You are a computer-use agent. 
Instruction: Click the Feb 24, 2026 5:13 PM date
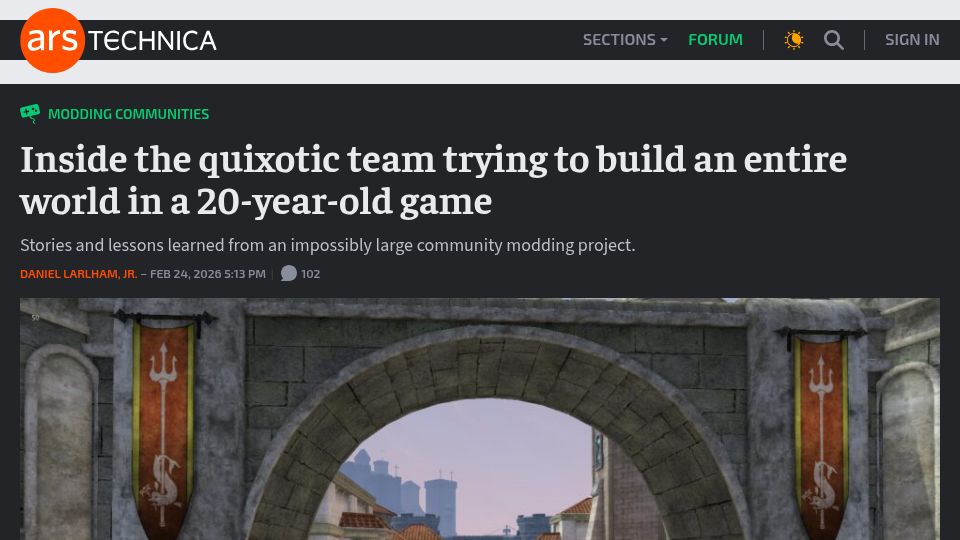[208, 274]
